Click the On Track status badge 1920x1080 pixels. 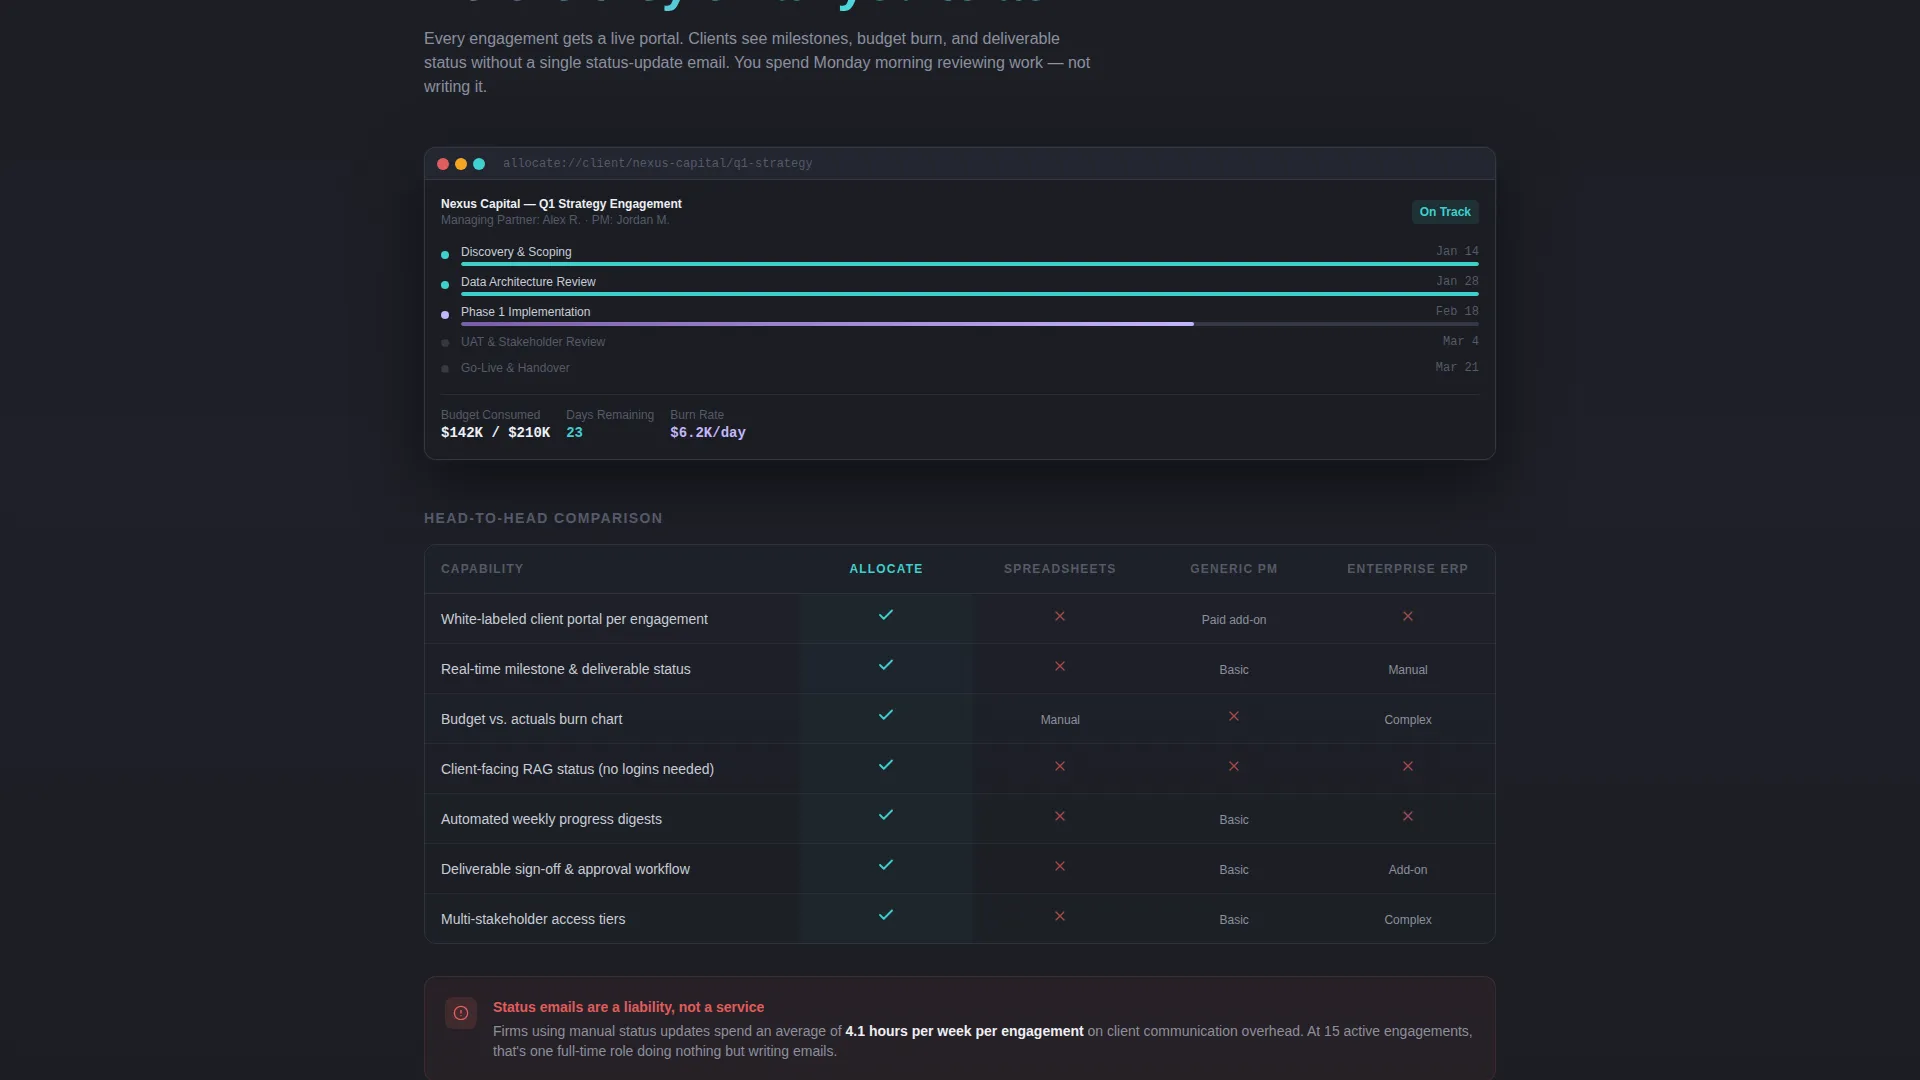pos(1445,212)
